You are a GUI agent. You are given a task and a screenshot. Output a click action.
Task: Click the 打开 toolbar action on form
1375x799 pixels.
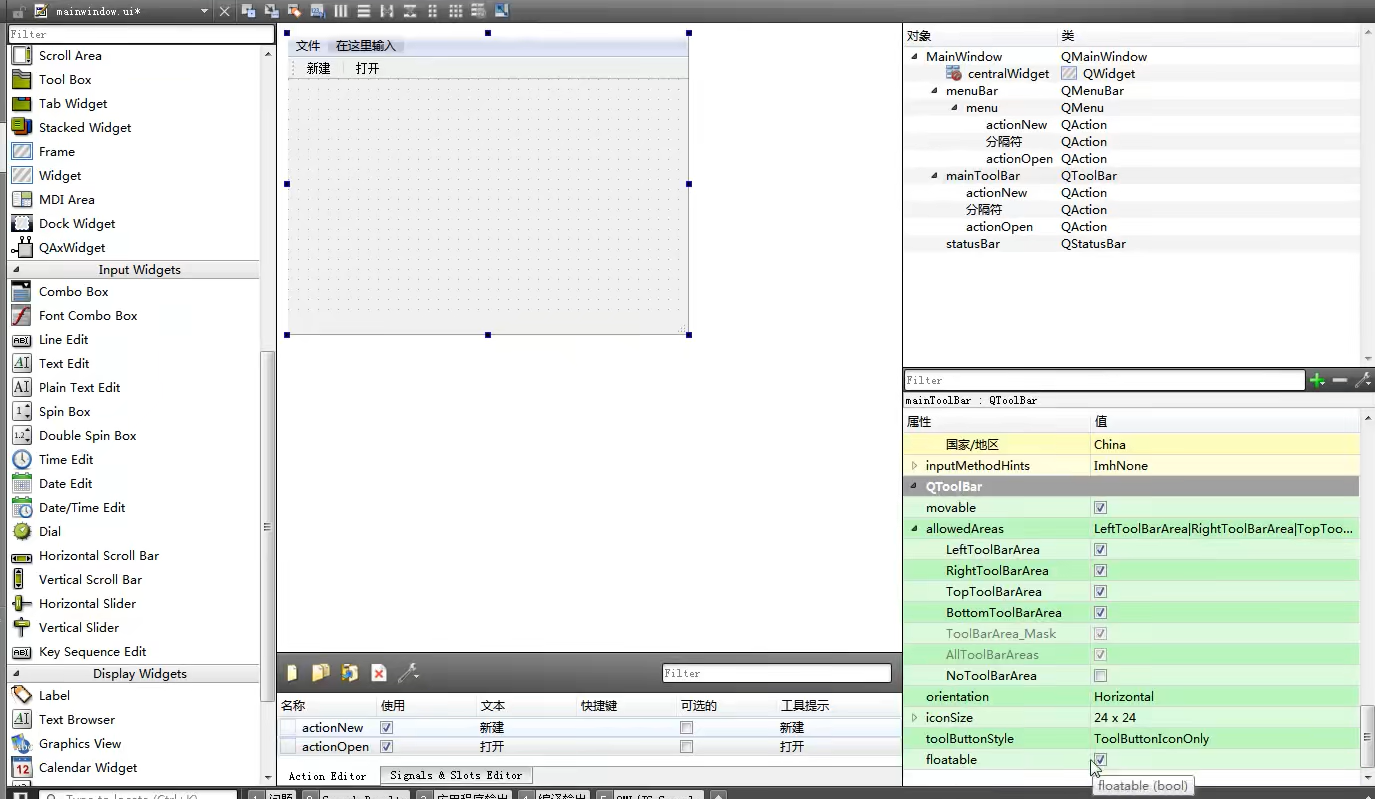click(x=367, y=69)
